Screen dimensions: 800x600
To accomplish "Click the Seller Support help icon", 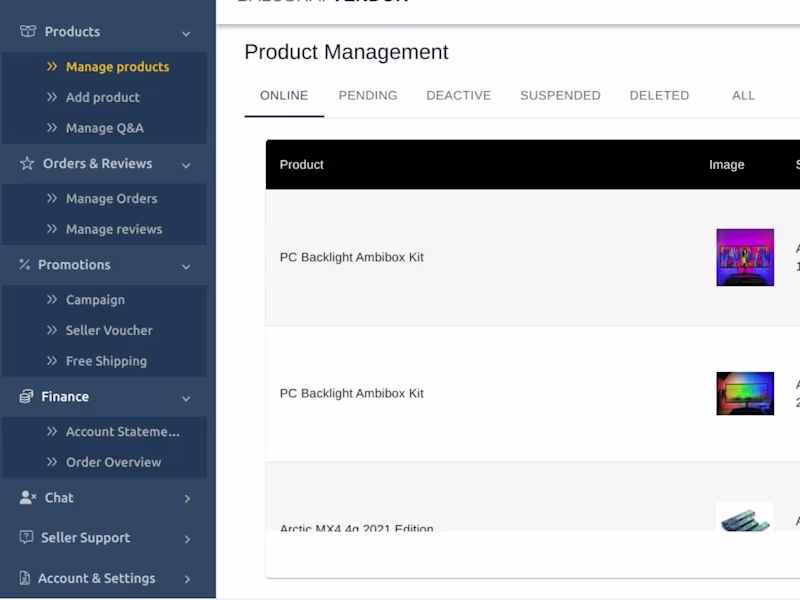I will pyautogui.click(x=27, y=538).
